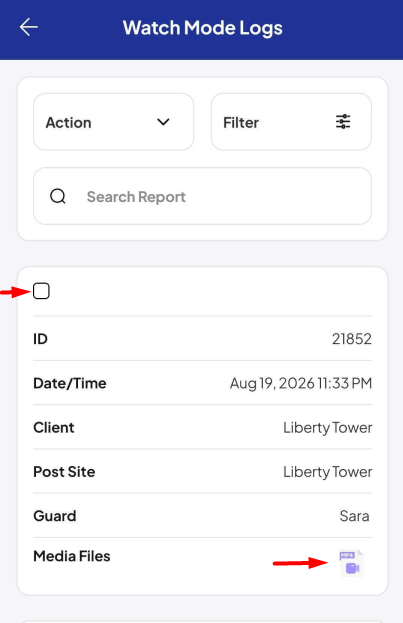
Task: Expand the Action dropdown chevron
Action: click(x=163, y=122)
